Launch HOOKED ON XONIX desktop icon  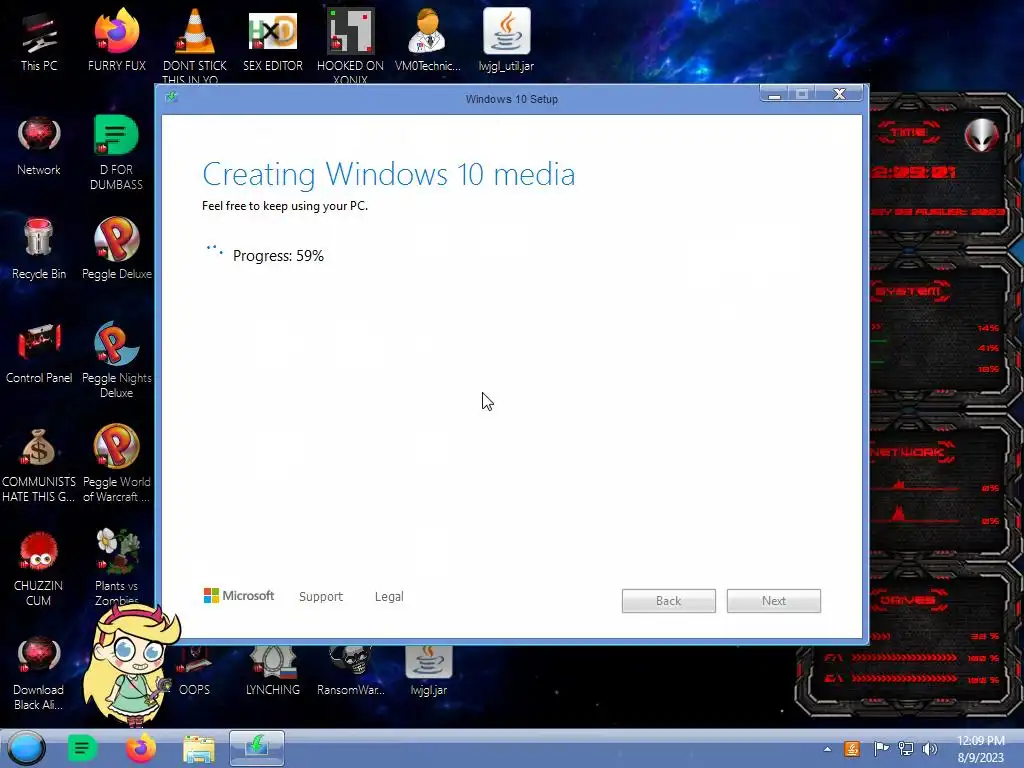(x=350, y=44)
